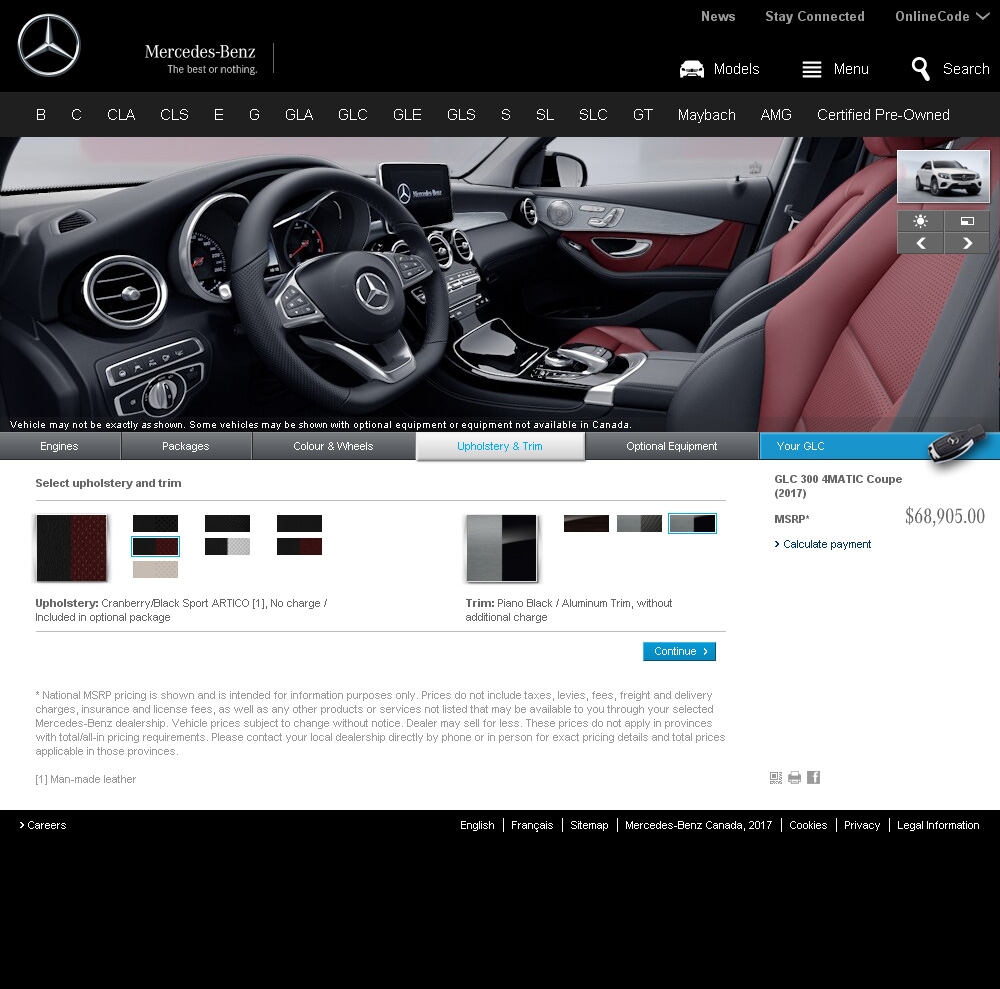Open the Menu hamburger icon
The image size is (1000, 989).
click(x=811, y=69)
